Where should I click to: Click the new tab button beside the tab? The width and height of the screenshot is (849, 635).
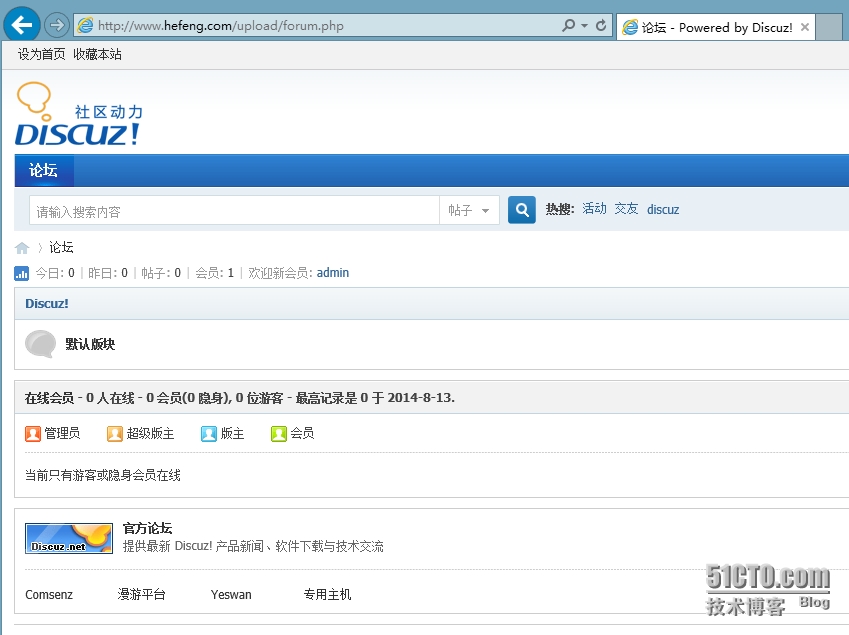(828, 27)
